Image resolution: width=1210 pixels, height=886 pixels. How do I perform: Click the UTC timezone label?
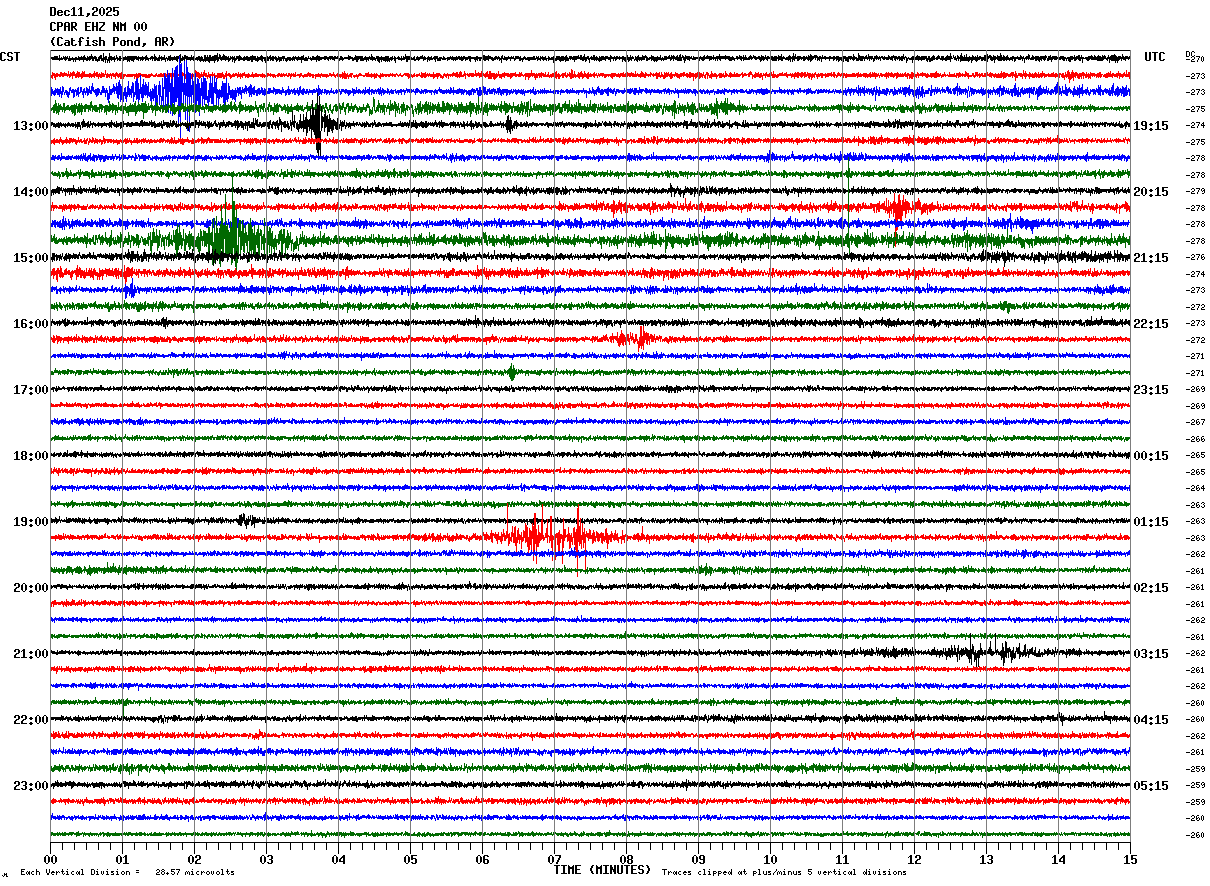[x=1155, y=57]
